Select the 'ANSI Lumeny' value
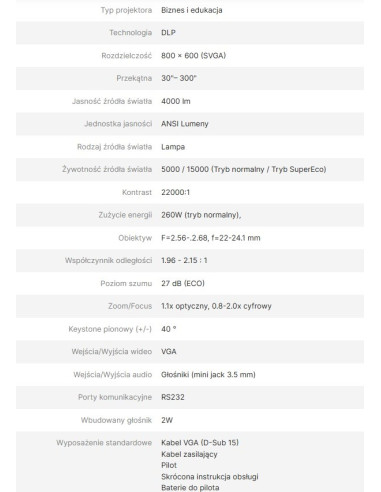Image resolution: width=381 pixels, height=492 pixels. [185, 124]
